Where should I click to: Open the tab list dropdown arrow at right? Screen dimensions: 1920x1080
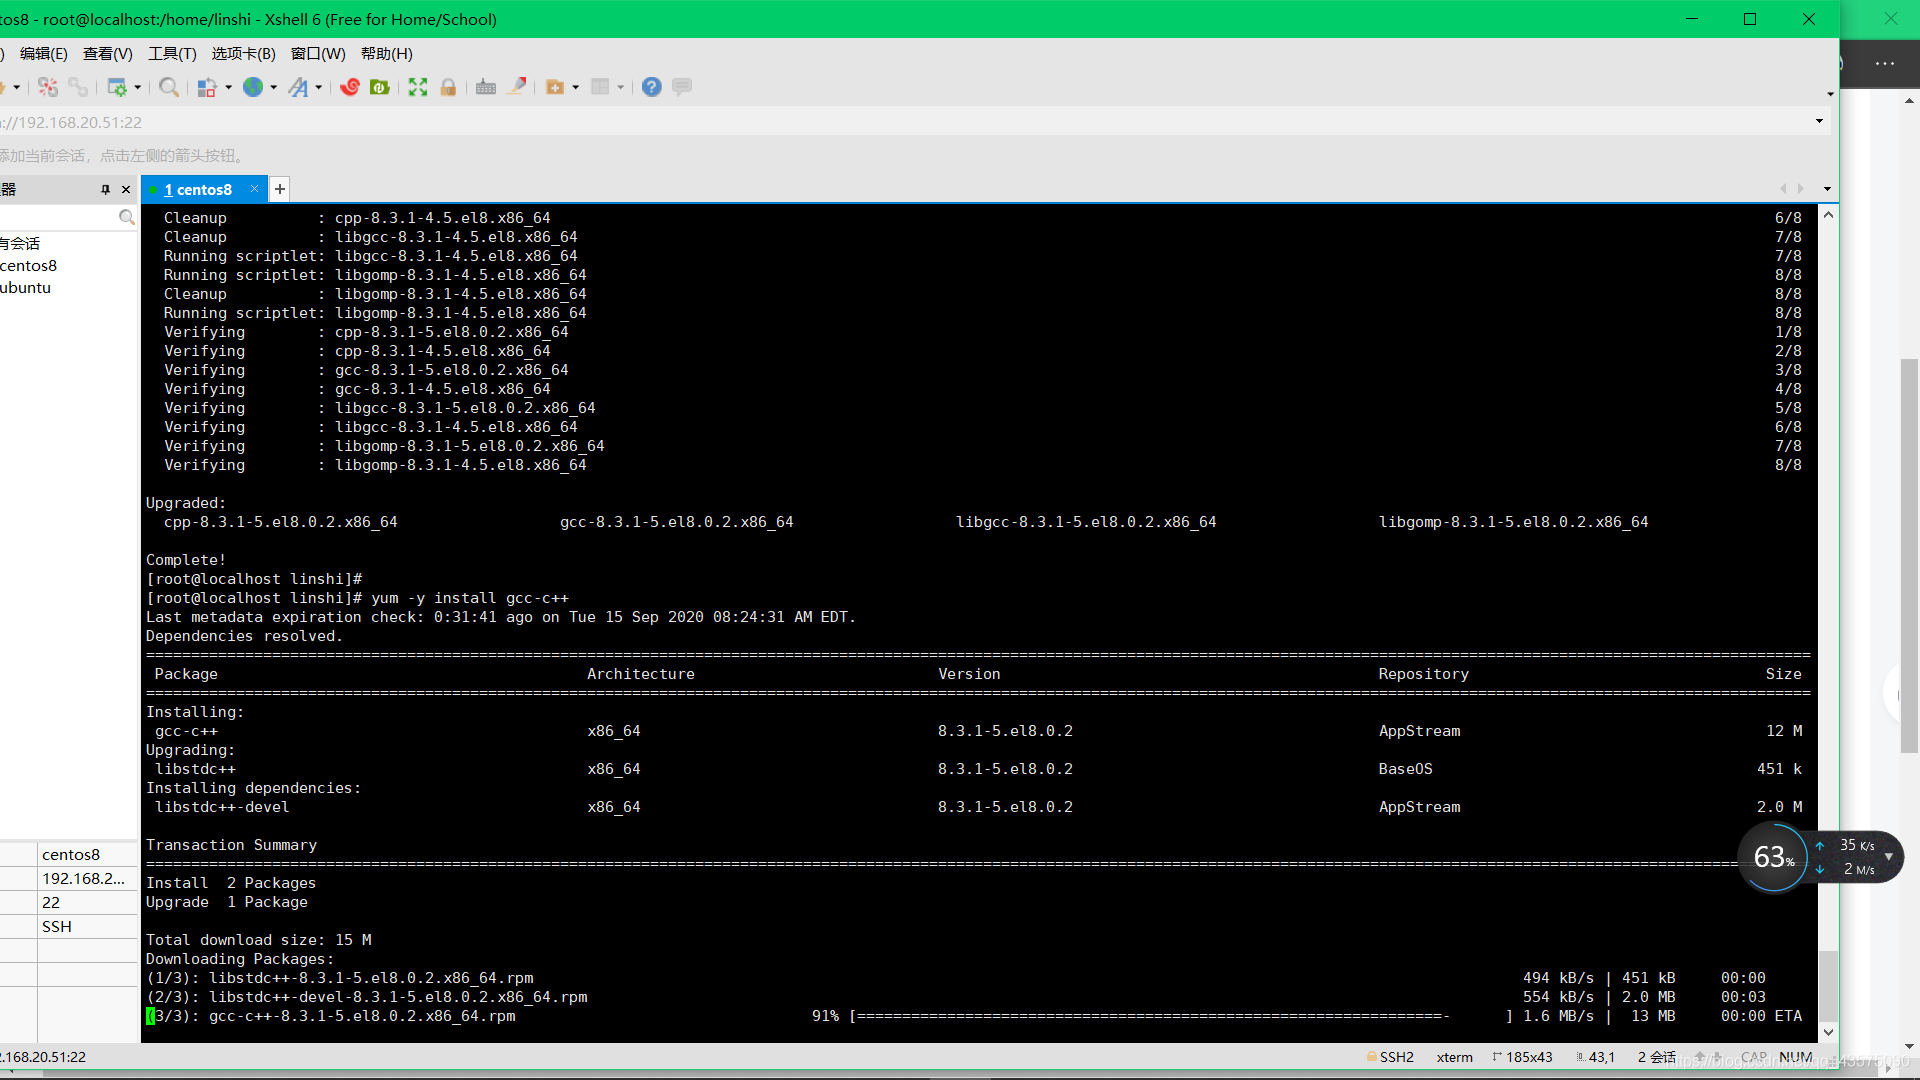pos(1827,189)
